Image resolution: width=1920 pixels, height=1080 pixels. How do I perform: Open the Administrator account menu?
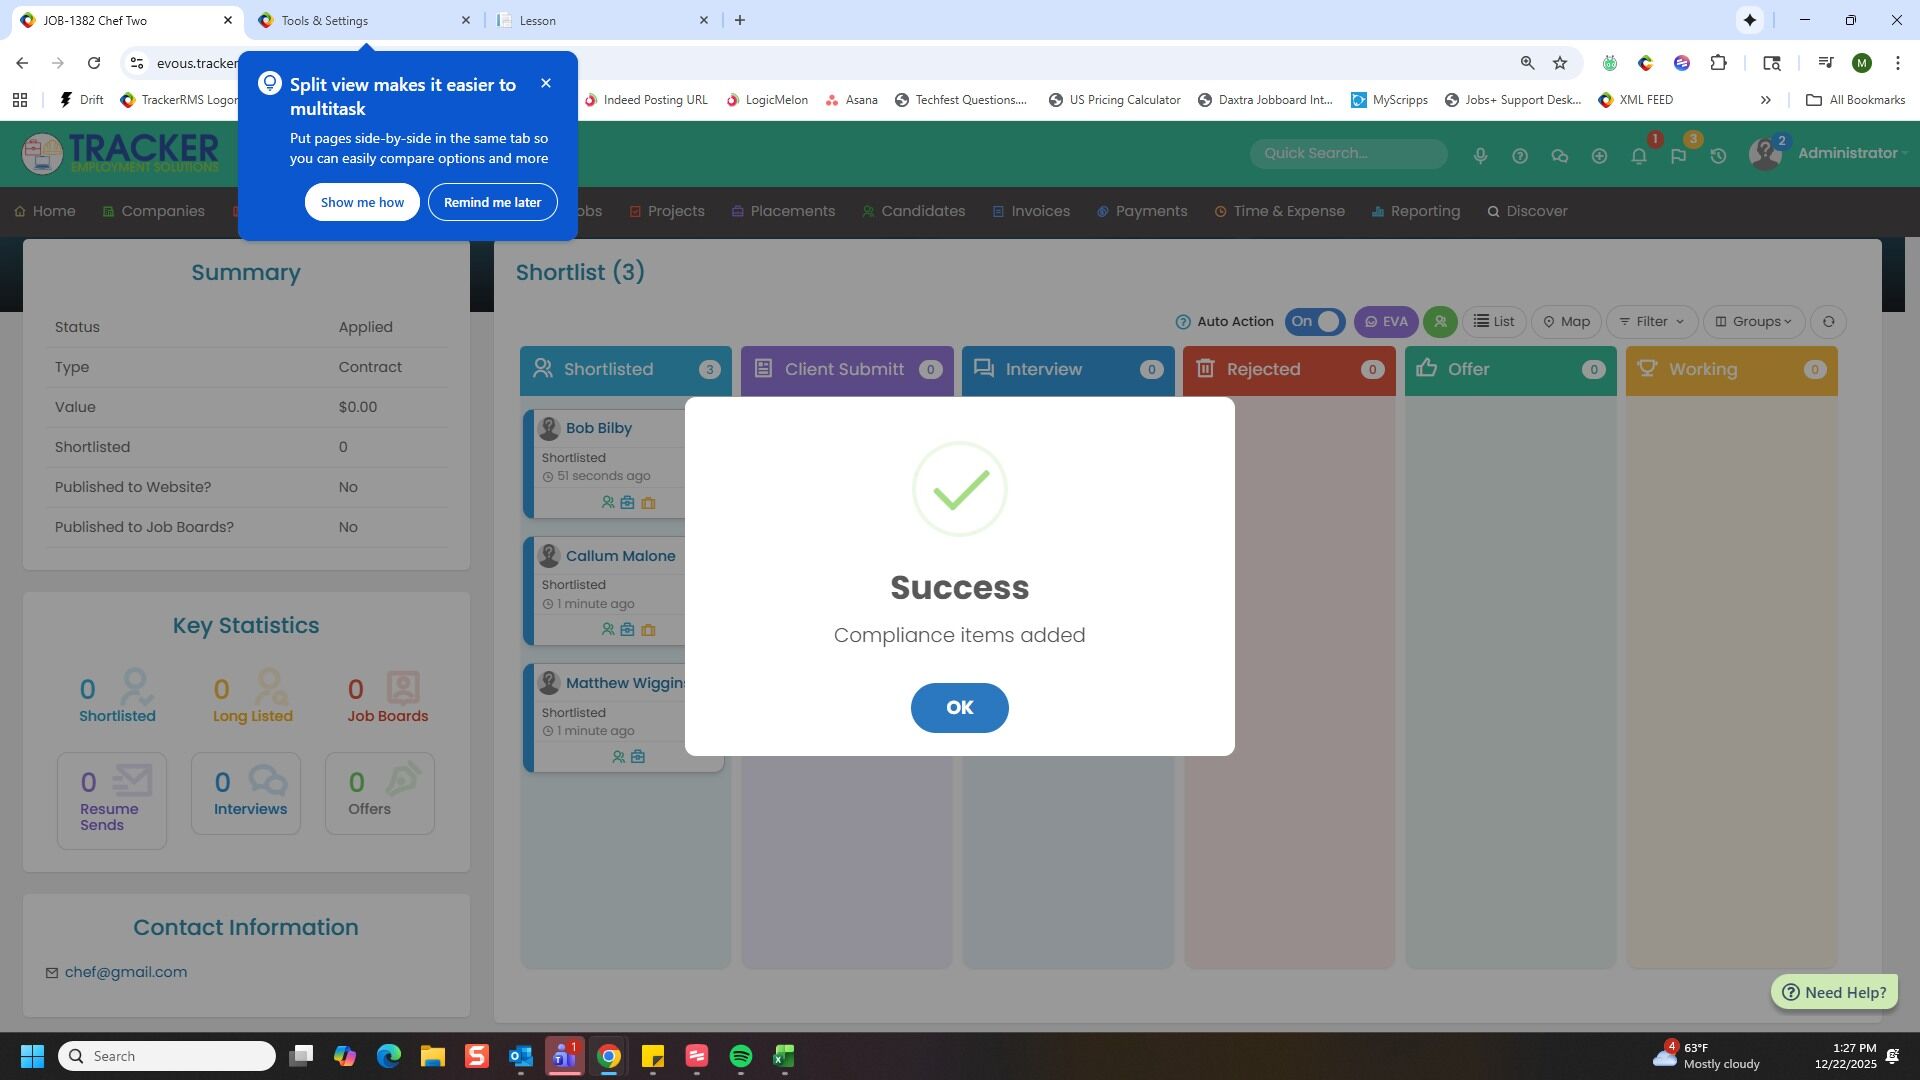(x=1846, y=154)
